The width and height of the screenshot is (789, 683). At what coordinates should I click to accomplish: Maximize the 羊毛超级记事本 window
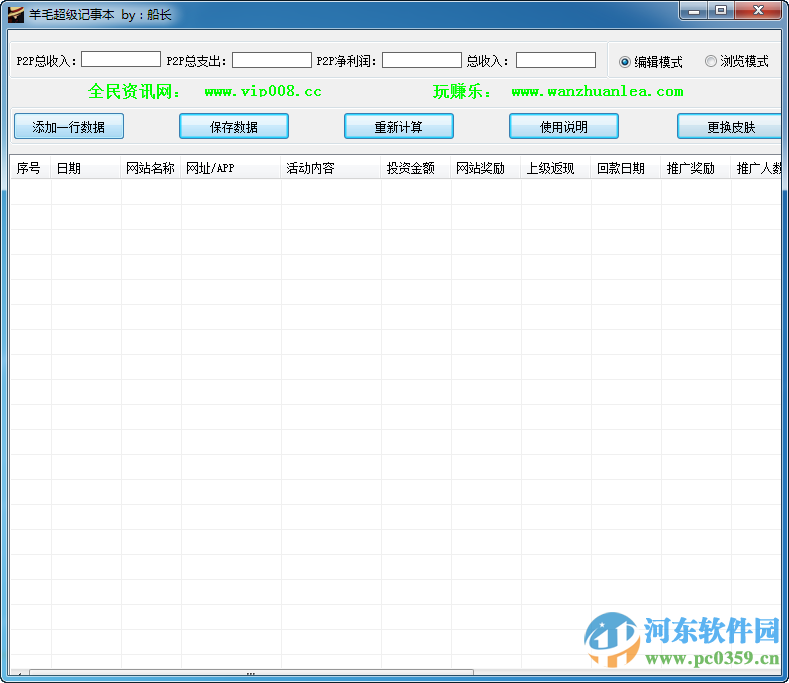coord(721,11)
